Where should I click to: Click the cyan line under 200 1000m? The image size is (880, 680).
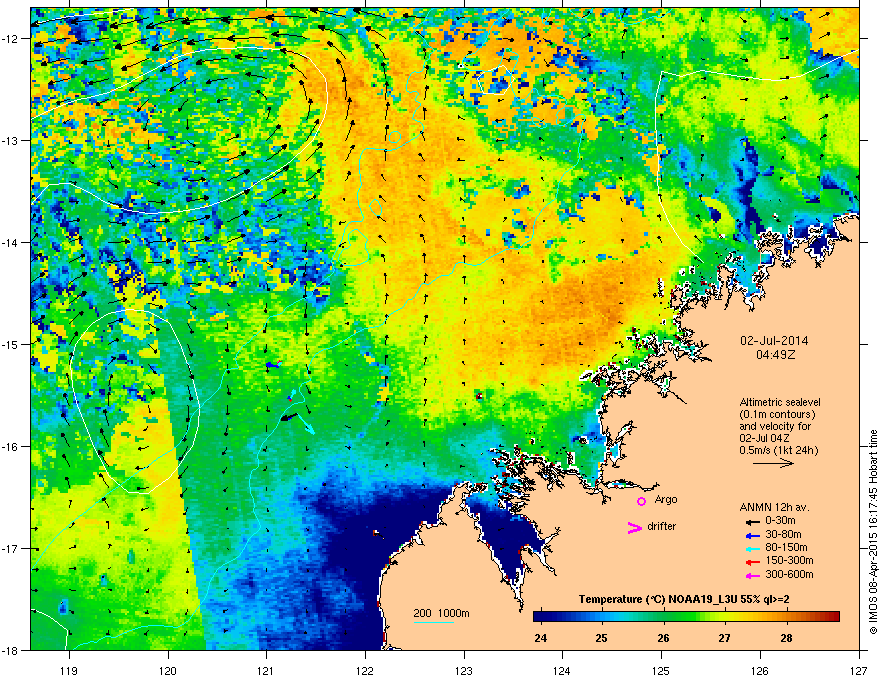point(434,622)
